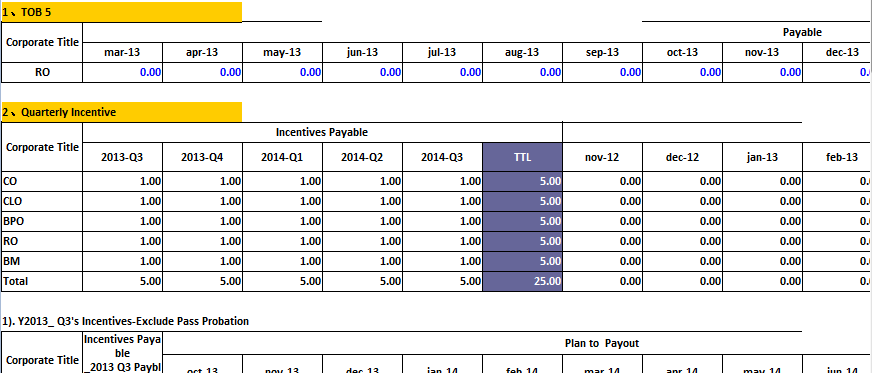The image size is (872, 373).
Task: Select the apr-13 column header
Action: coord(202,53)
